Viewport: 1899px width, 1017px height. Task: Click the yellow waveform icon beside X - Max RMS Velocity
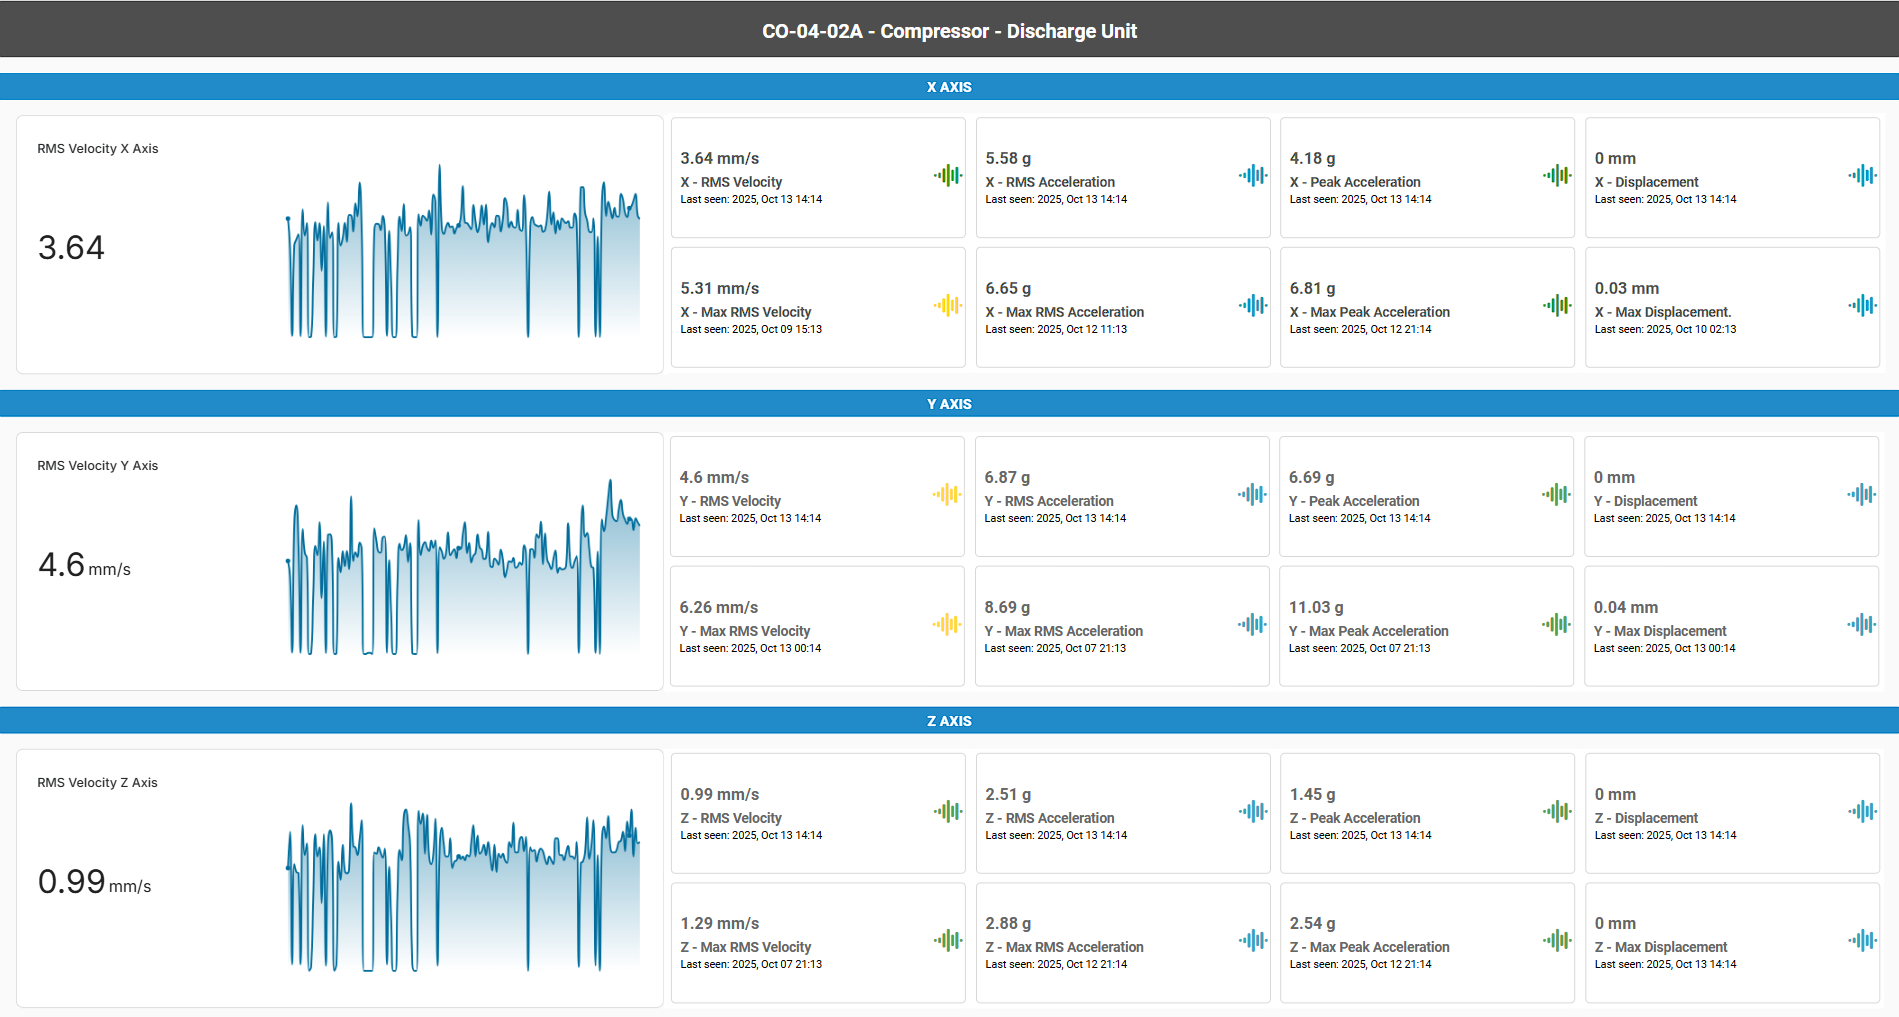(x=947, y=306)
